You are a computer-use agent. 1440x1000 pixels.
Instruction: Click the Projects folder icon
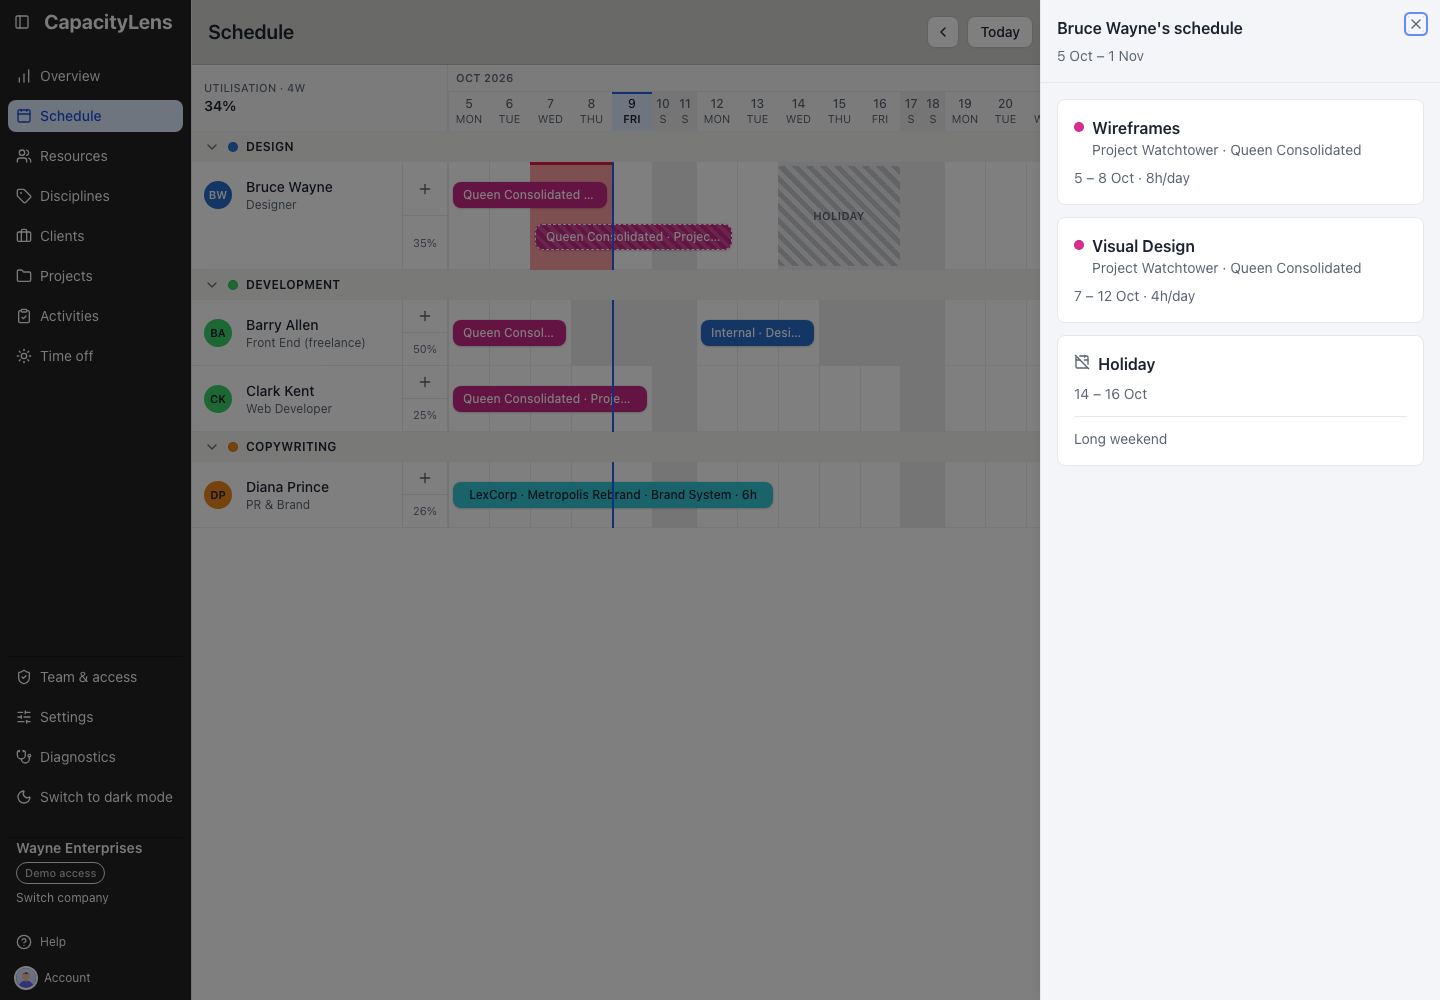point(24,276)
